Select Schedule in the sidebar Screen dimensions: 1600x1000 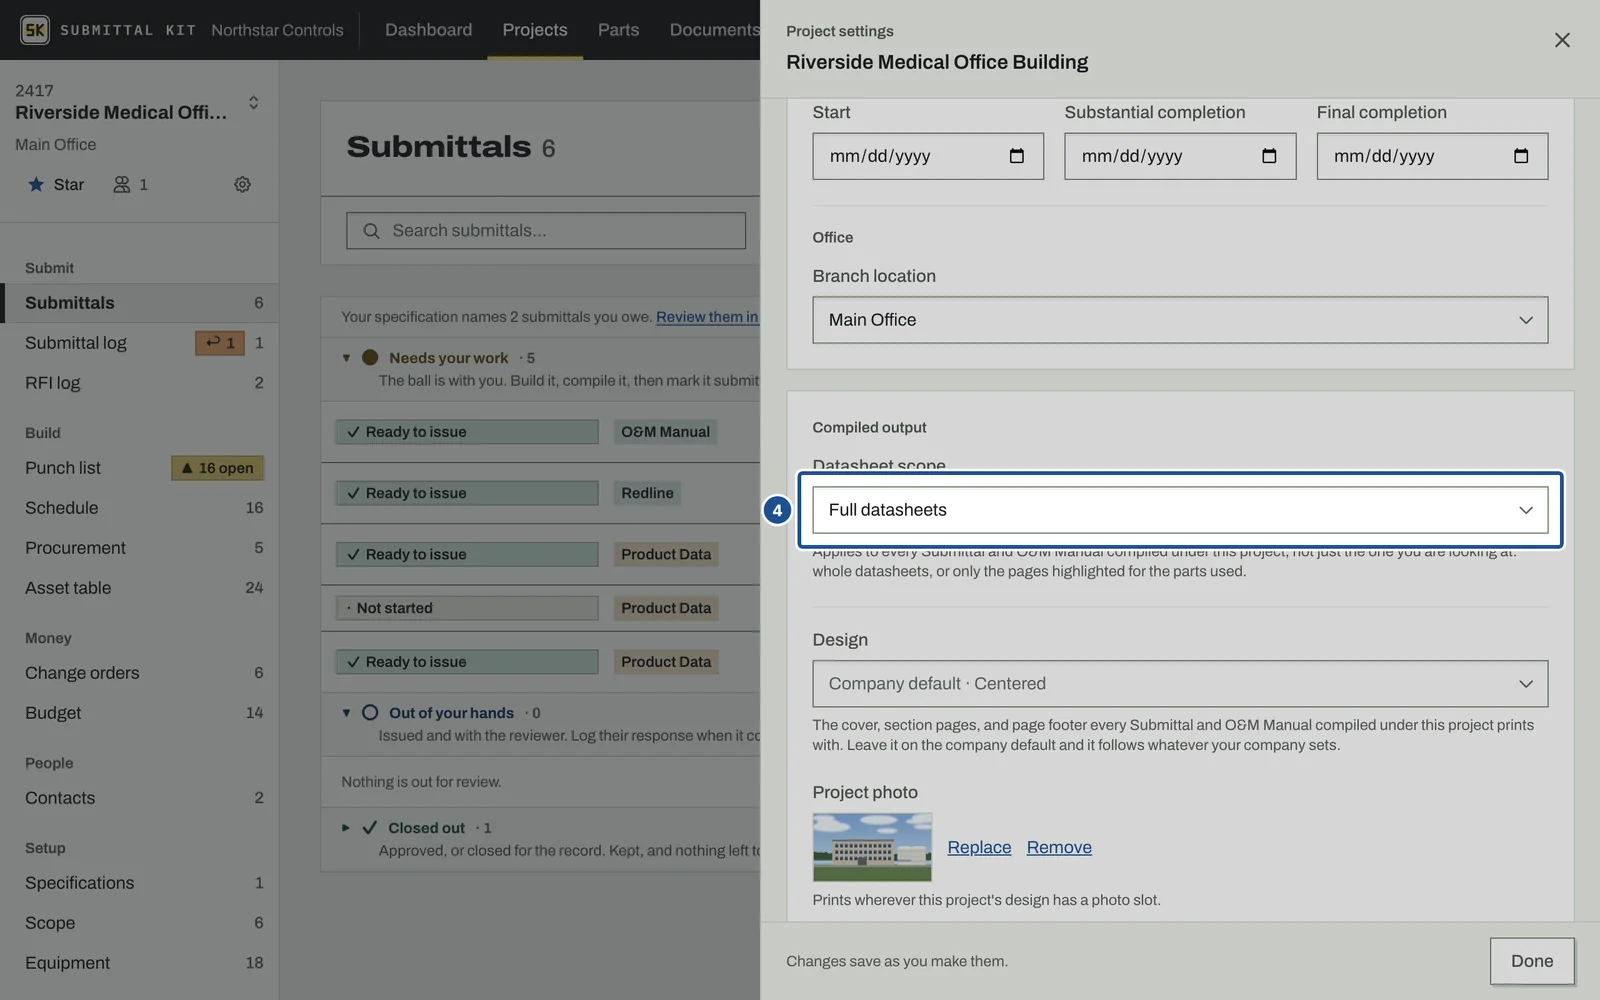[x=140, y=508]
